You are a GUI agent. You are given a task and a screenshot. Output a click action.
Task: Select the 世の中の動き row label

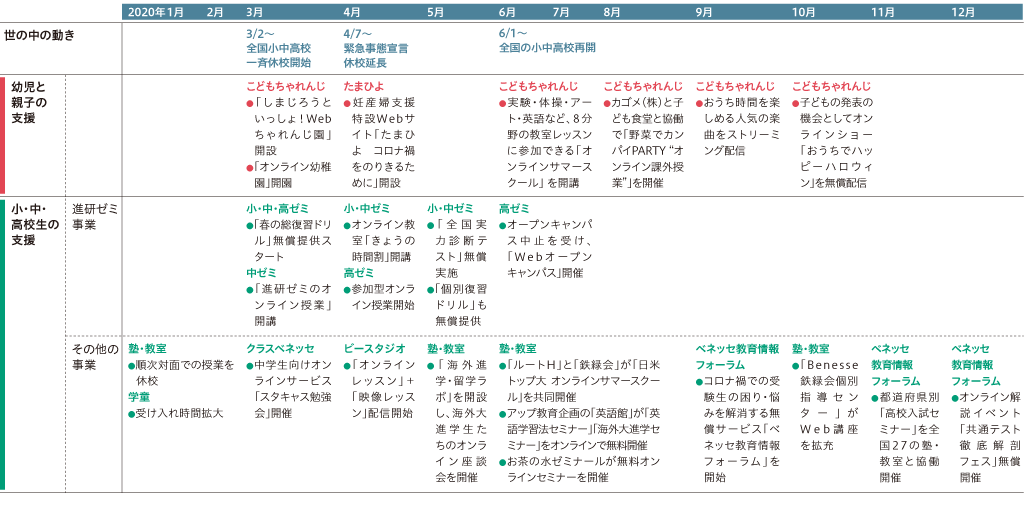pos(40,35)
